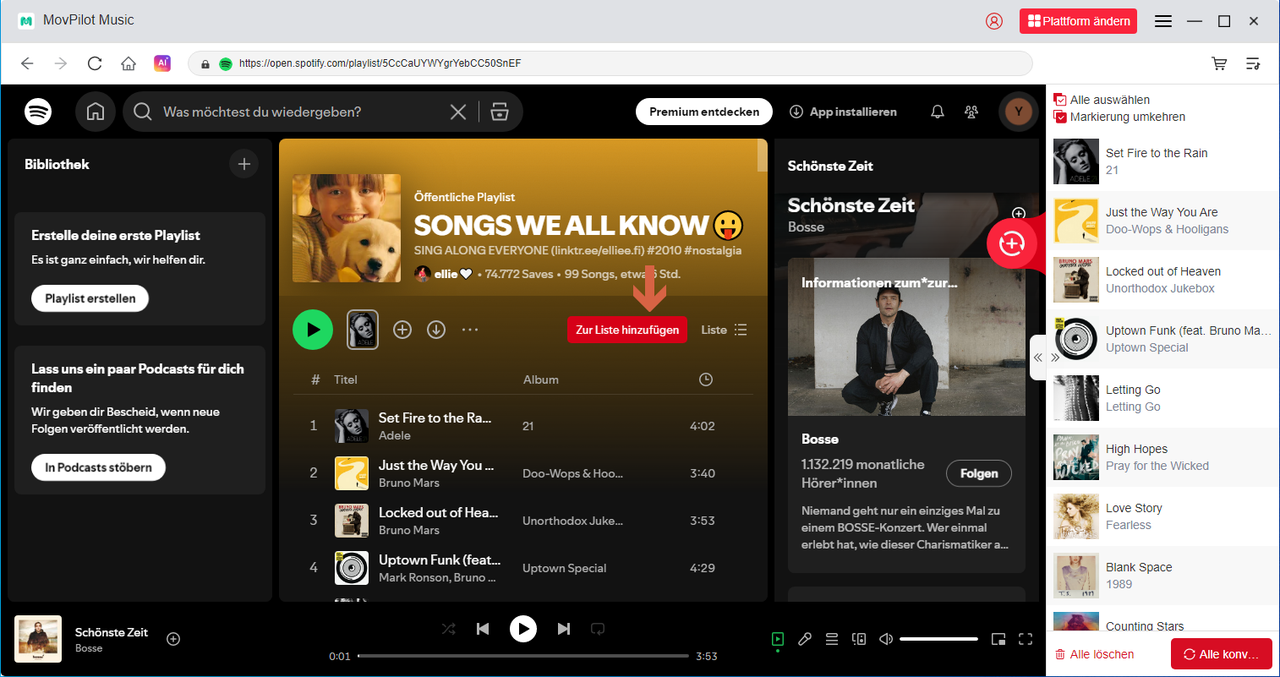1280x677 pixels.
Task: Clear the Spotify search with X
Action: coord(458,112)
